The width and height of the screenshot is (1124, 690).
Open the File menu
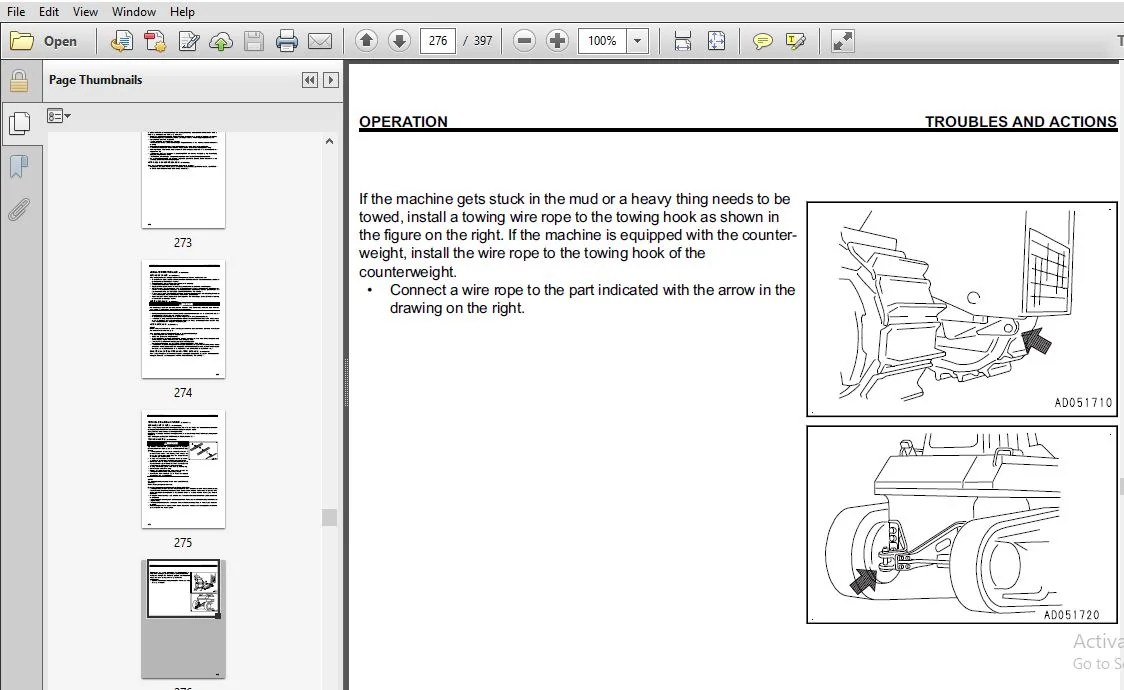[16, 11]
